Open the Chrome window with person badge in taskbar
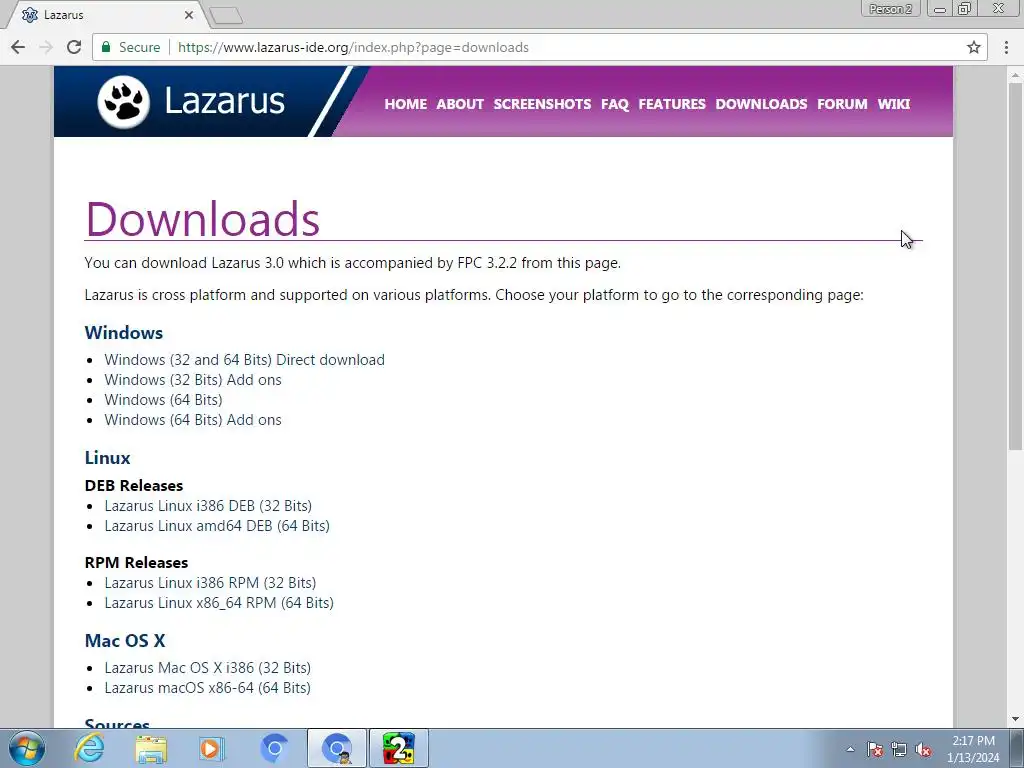The height and width of the screenshot is (768, 1024). tap(337, 748)
